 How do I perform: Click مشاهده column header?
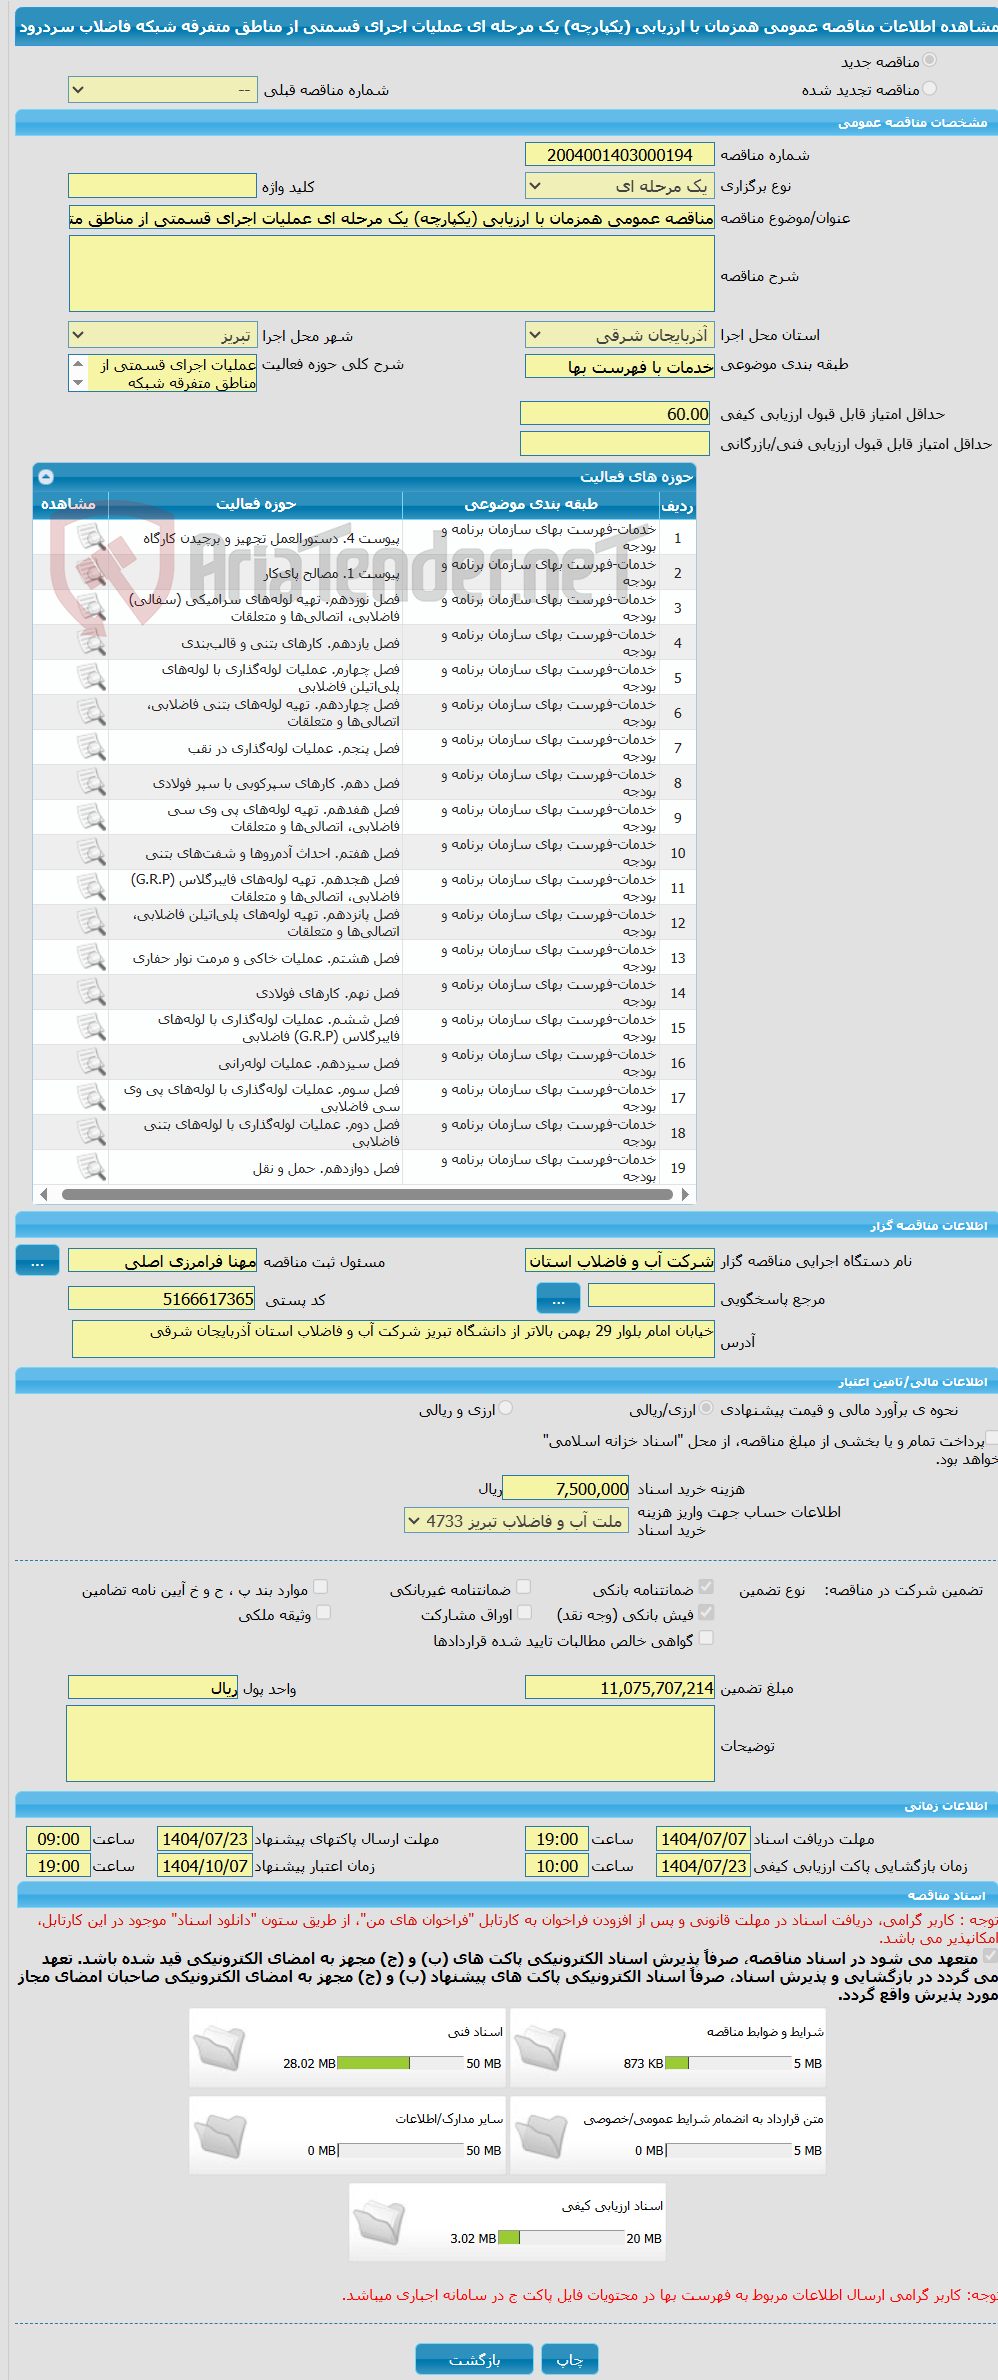coord(69,505)
